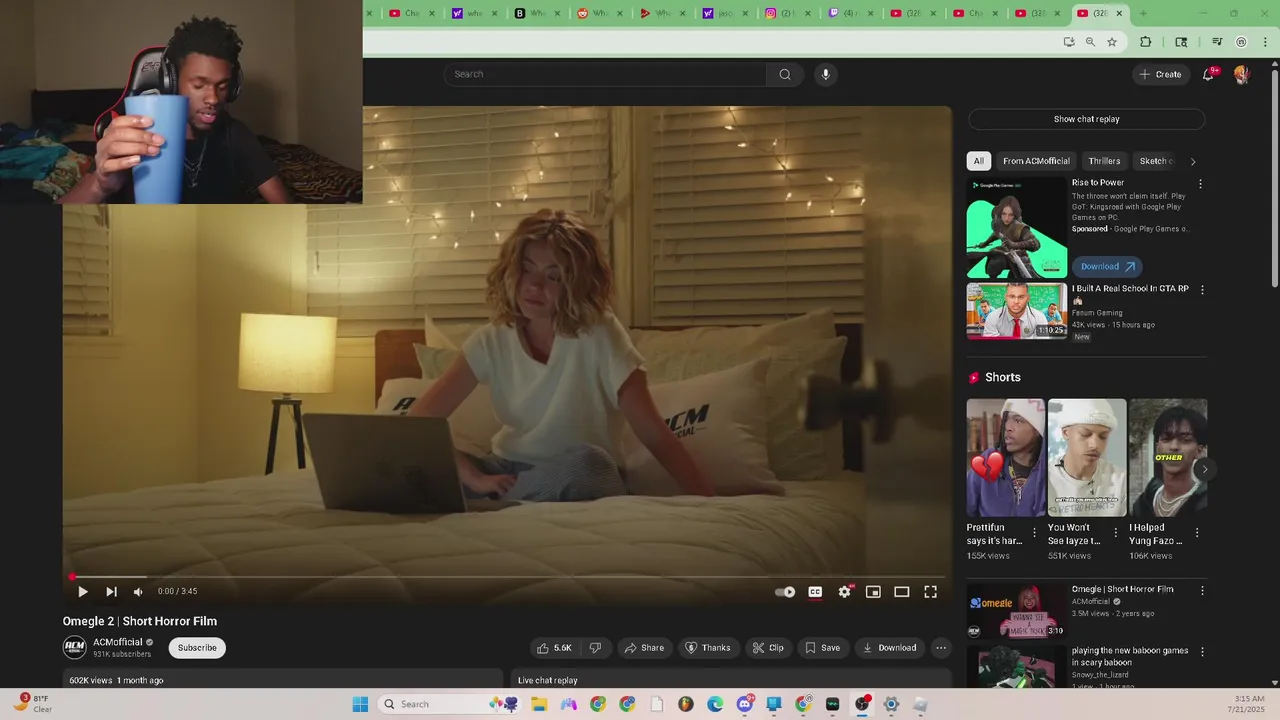Screen dimensions: 1280x720
Task: Open Microsoft Edge from the taskbar
Action: coord(715,704)
